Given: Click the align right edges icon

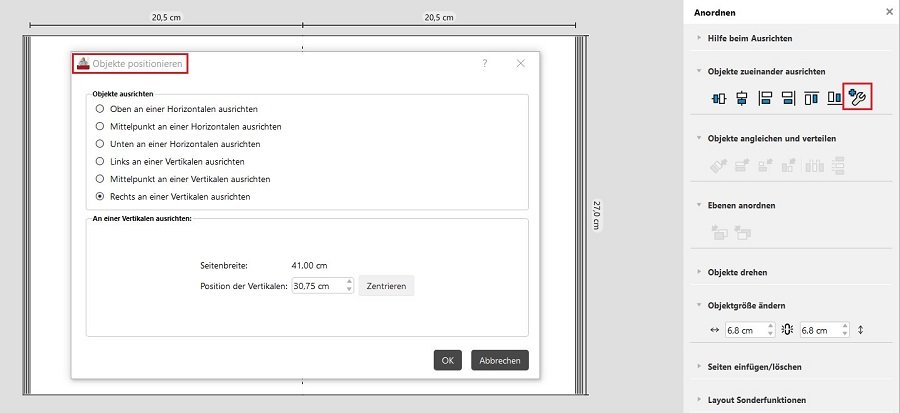Looking at the screenshot, I should [788, 99].
